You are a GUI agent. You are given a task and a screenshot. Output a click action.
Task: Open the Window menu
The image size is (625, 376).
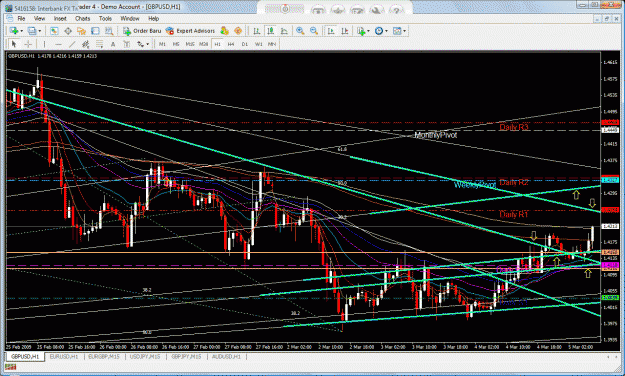[130, 18]
